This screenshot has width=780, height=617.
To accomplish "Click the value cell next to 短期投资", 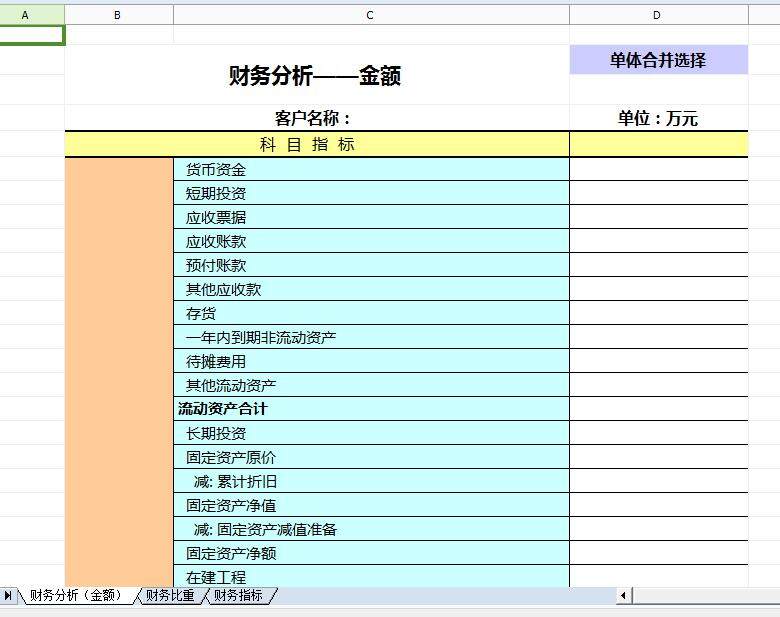I will coord(658,194).
